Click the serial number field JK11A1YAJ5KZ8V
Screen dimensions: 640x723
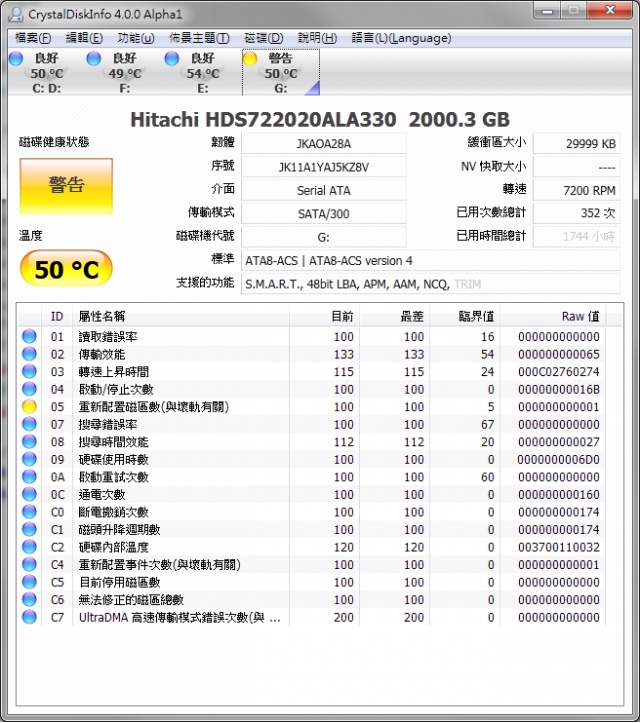pyautogui.click(x=324, y=167)
